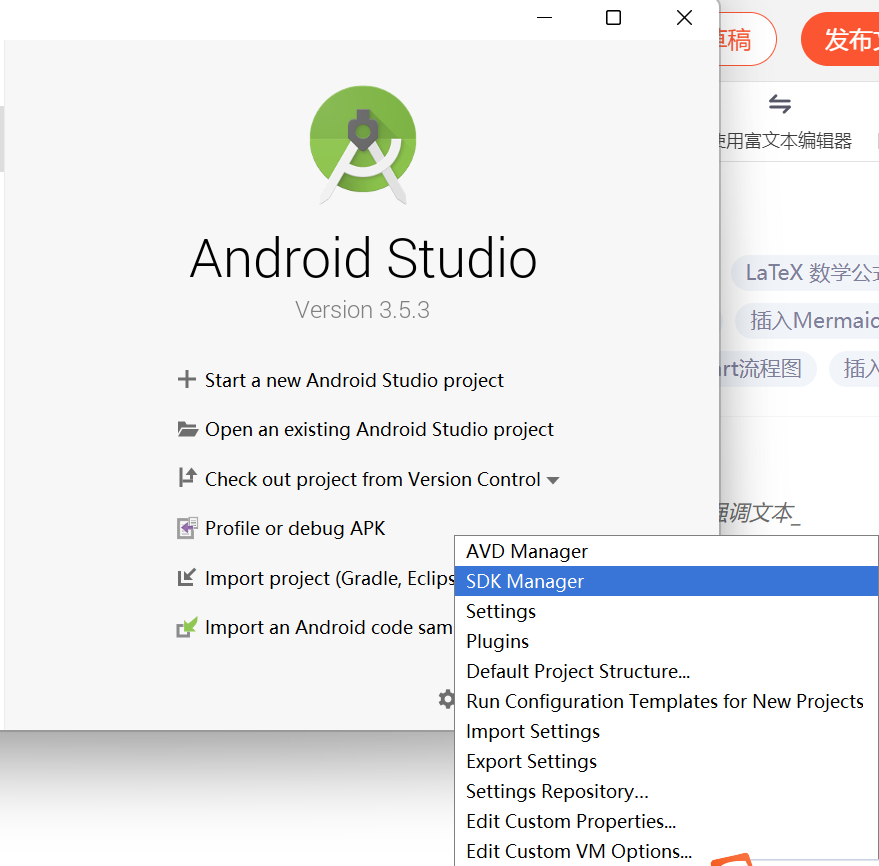
Task: Click the LaTeX math formula tag
Action: pos(806,273)
